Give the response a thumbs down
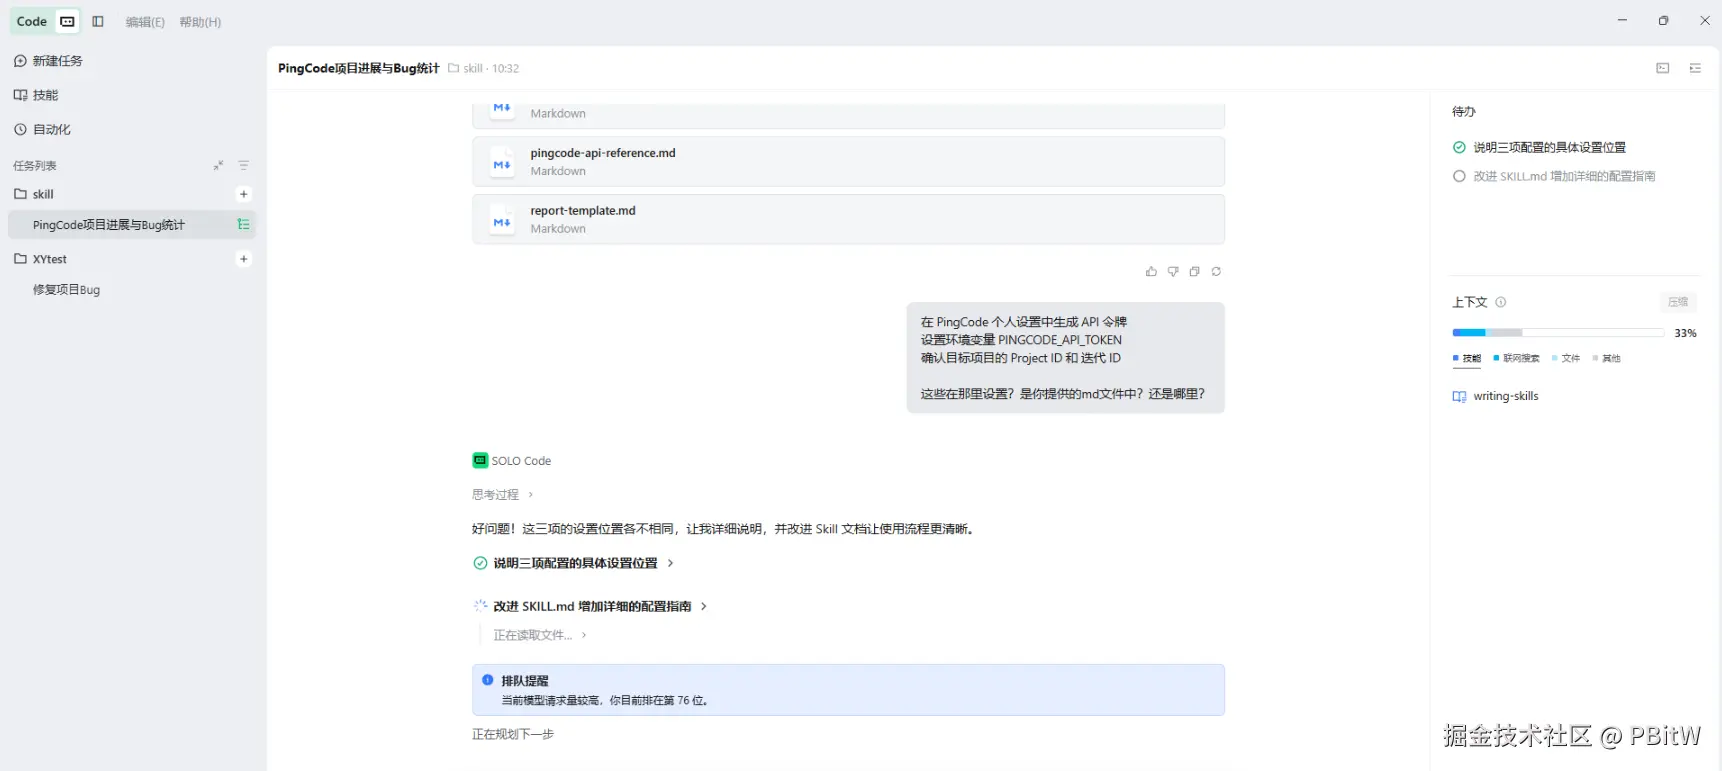The width and height of the screenshot is (1722, 771). point(1173,271)
